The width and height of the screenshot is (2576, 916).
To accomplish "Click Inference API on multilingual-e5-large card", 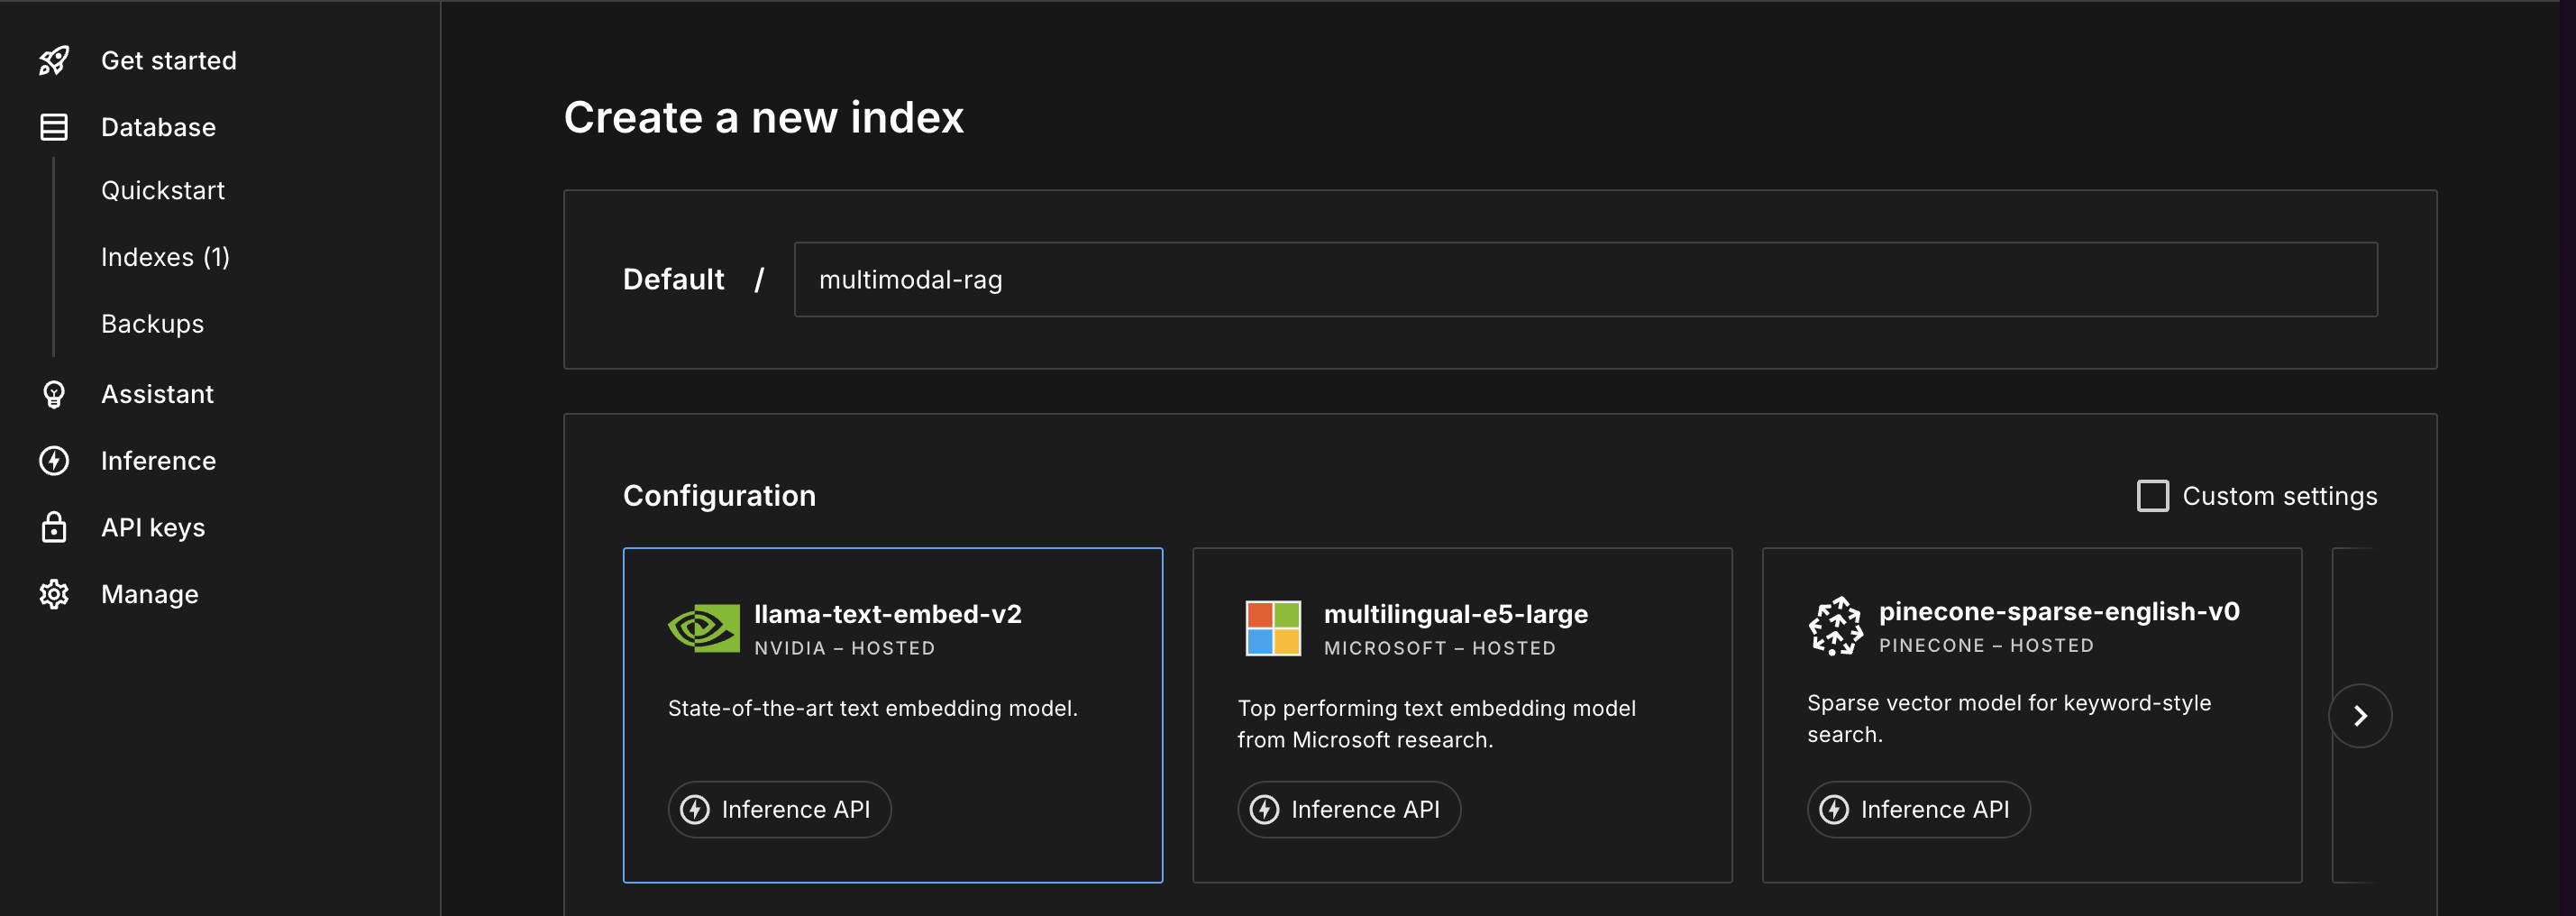I will (x=1348, y=809).
